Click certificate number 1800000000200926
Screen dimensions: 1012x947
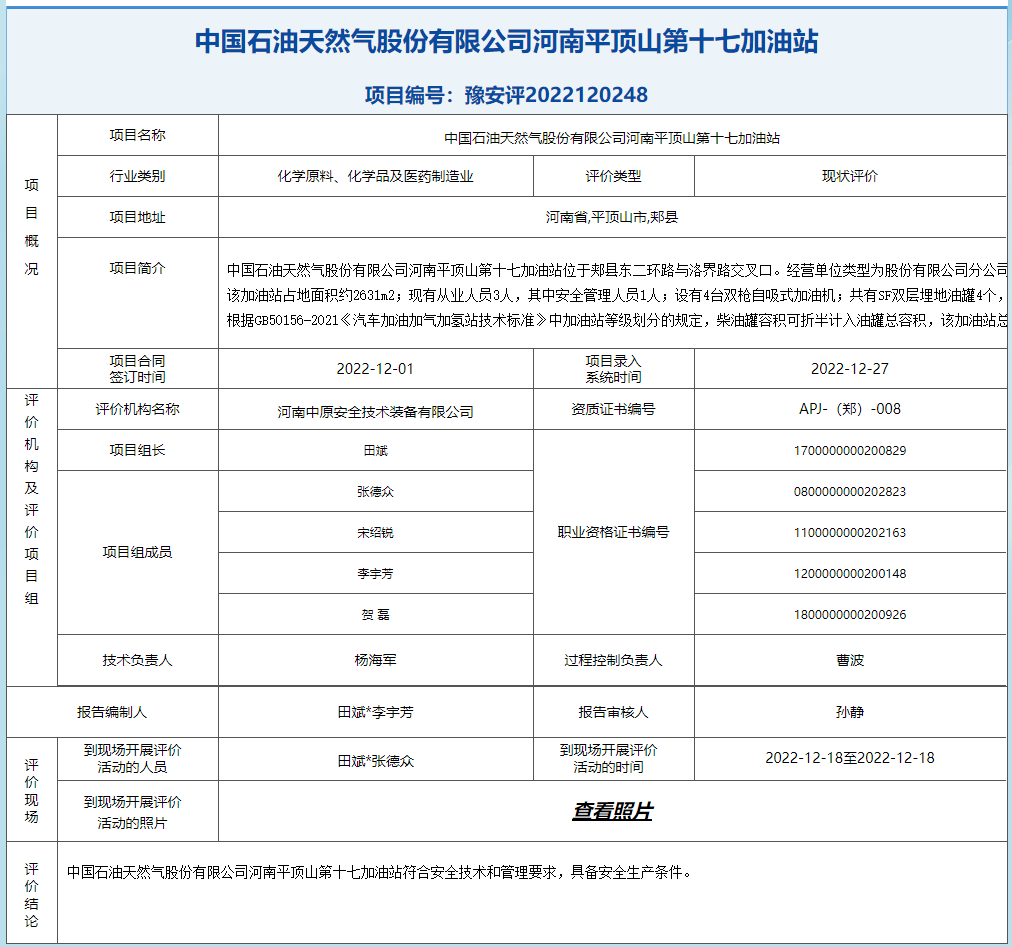850,615
